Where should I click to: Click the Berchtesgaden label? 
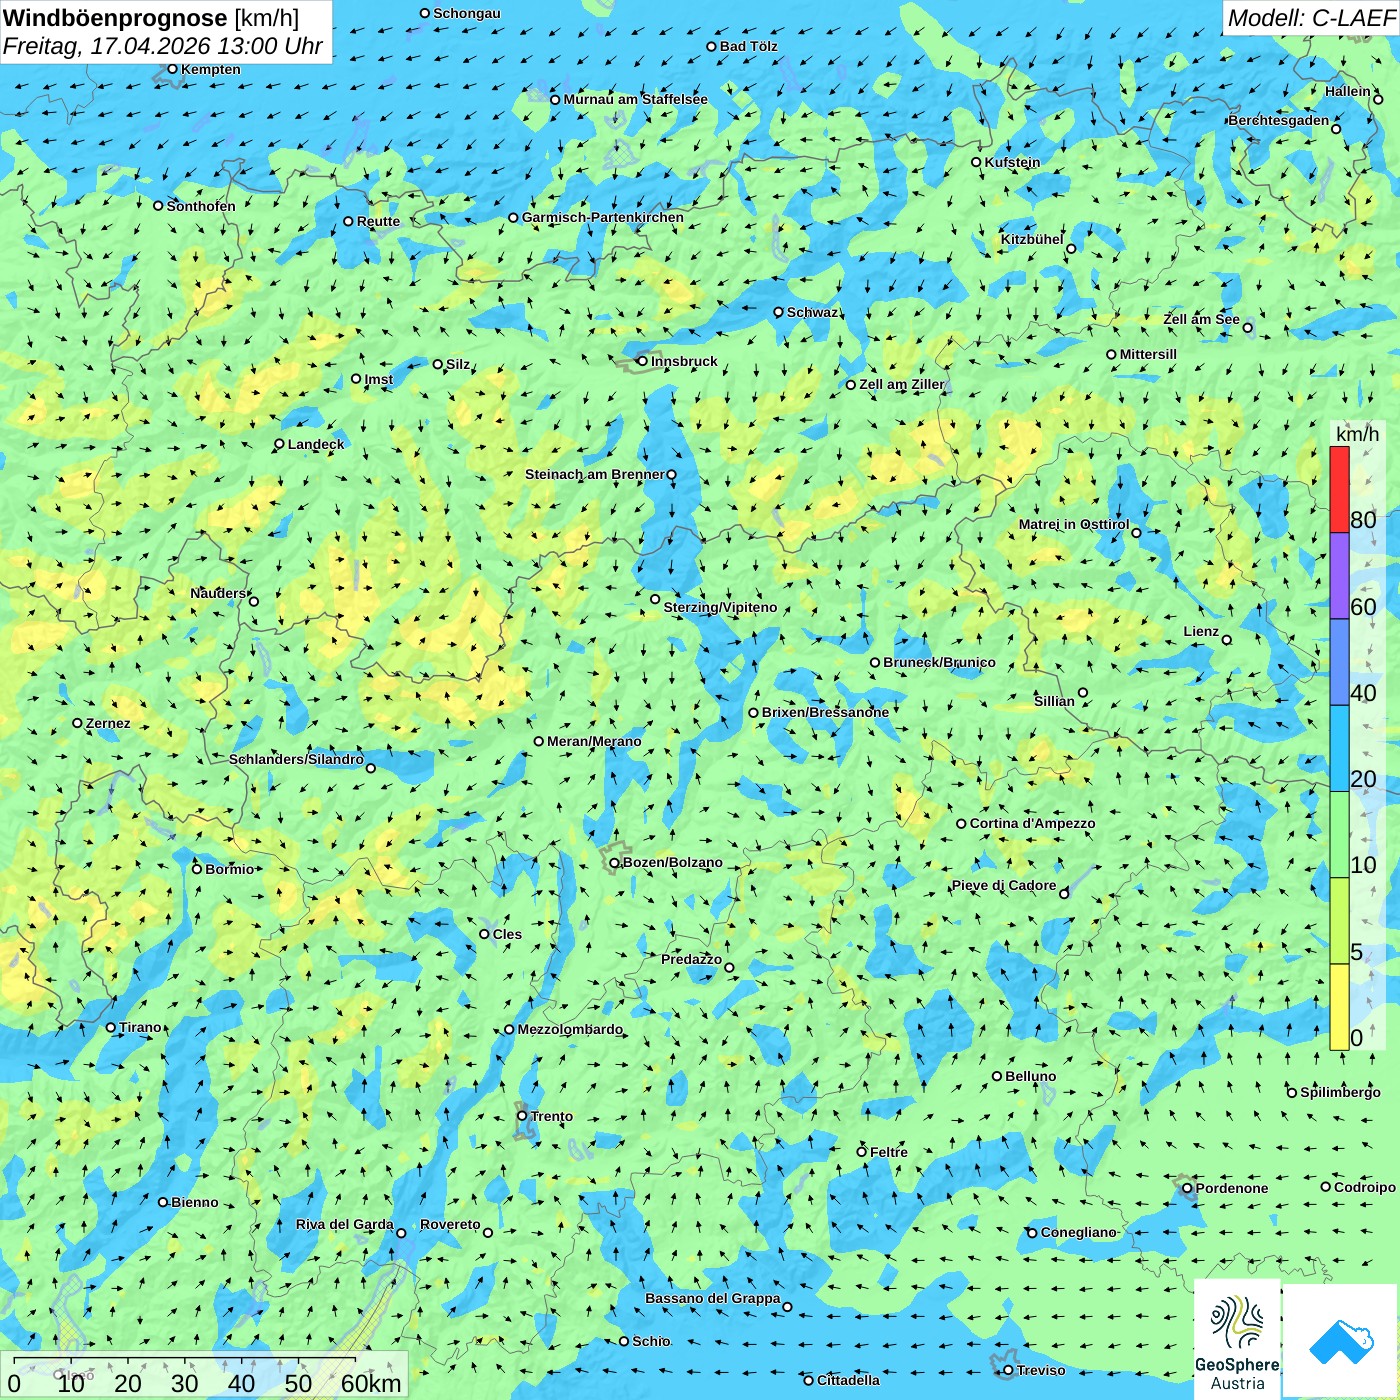(x=1279, y=120)
